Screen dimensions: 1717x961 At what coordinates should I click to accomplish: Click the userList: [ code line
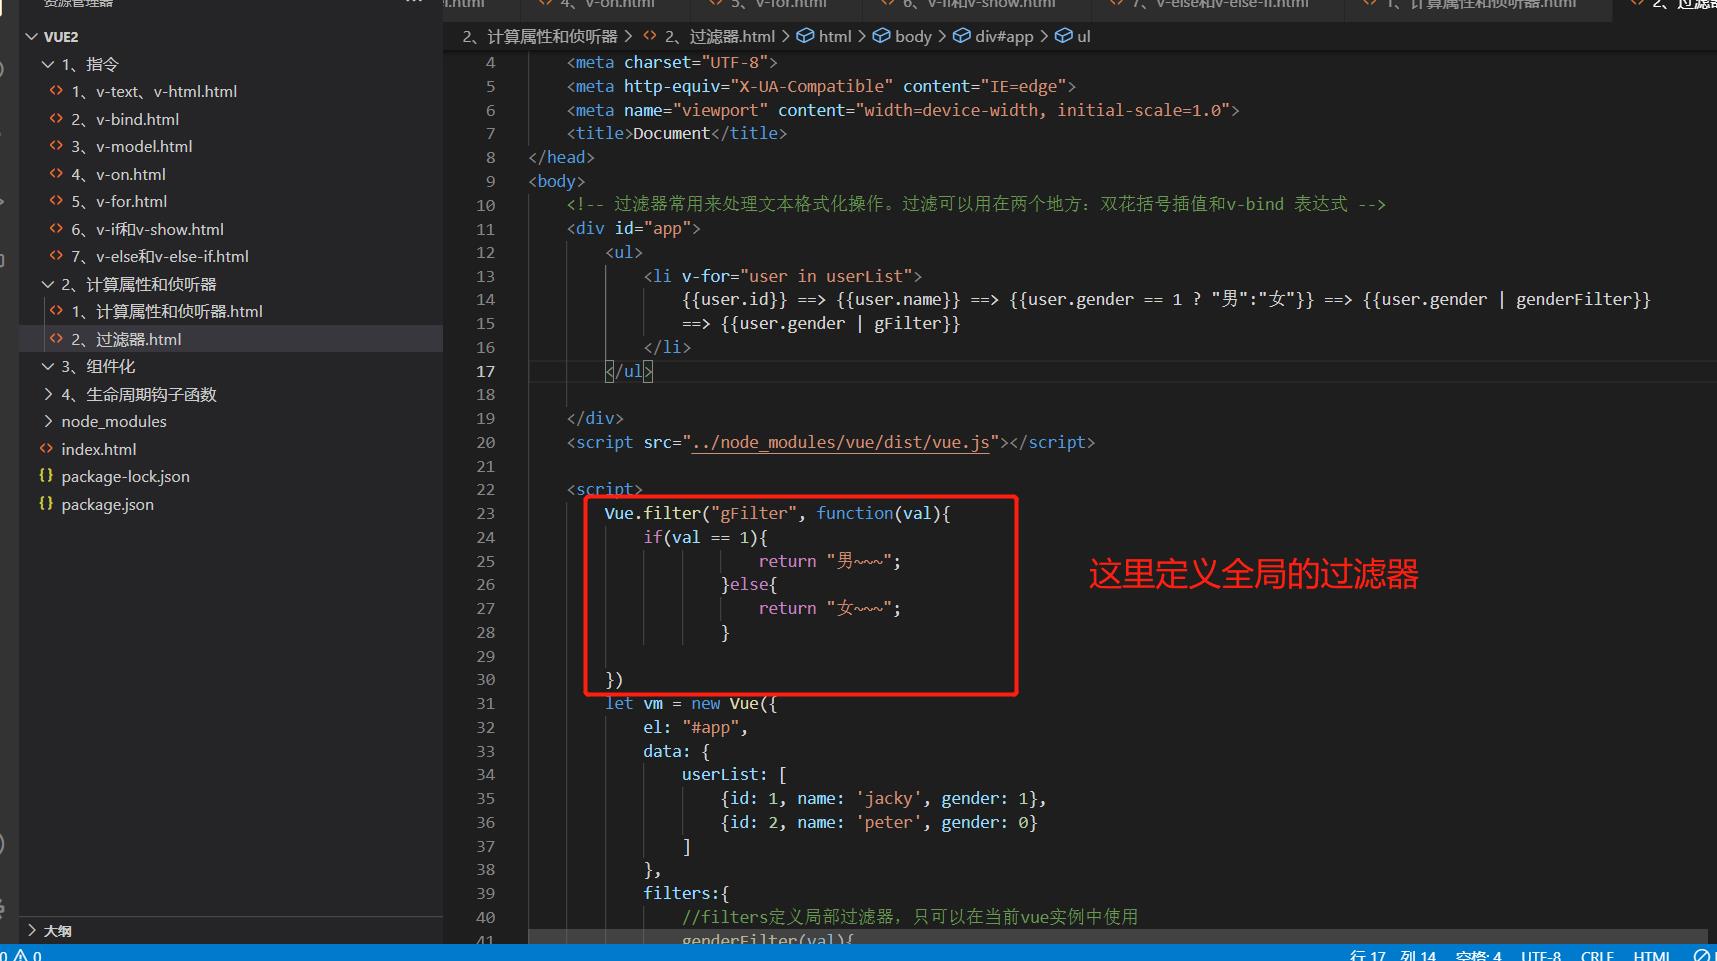pos(734,775)
